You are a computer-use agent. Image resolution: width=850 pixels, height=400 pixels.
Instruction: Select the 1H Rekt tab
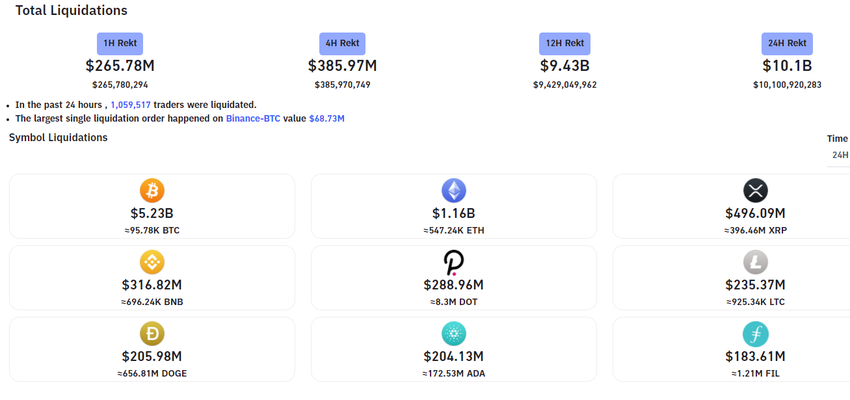pyautogui.click(x=120, y=44)
